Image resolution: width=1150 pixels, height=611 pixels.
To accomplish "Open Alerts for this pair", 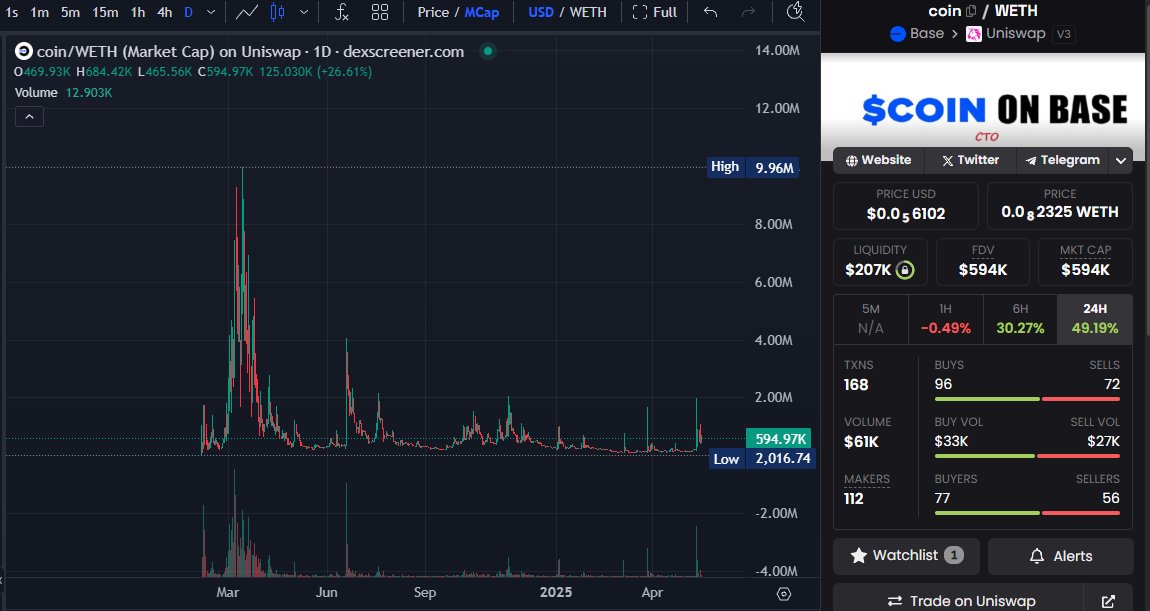I will tap(1061, 556).
